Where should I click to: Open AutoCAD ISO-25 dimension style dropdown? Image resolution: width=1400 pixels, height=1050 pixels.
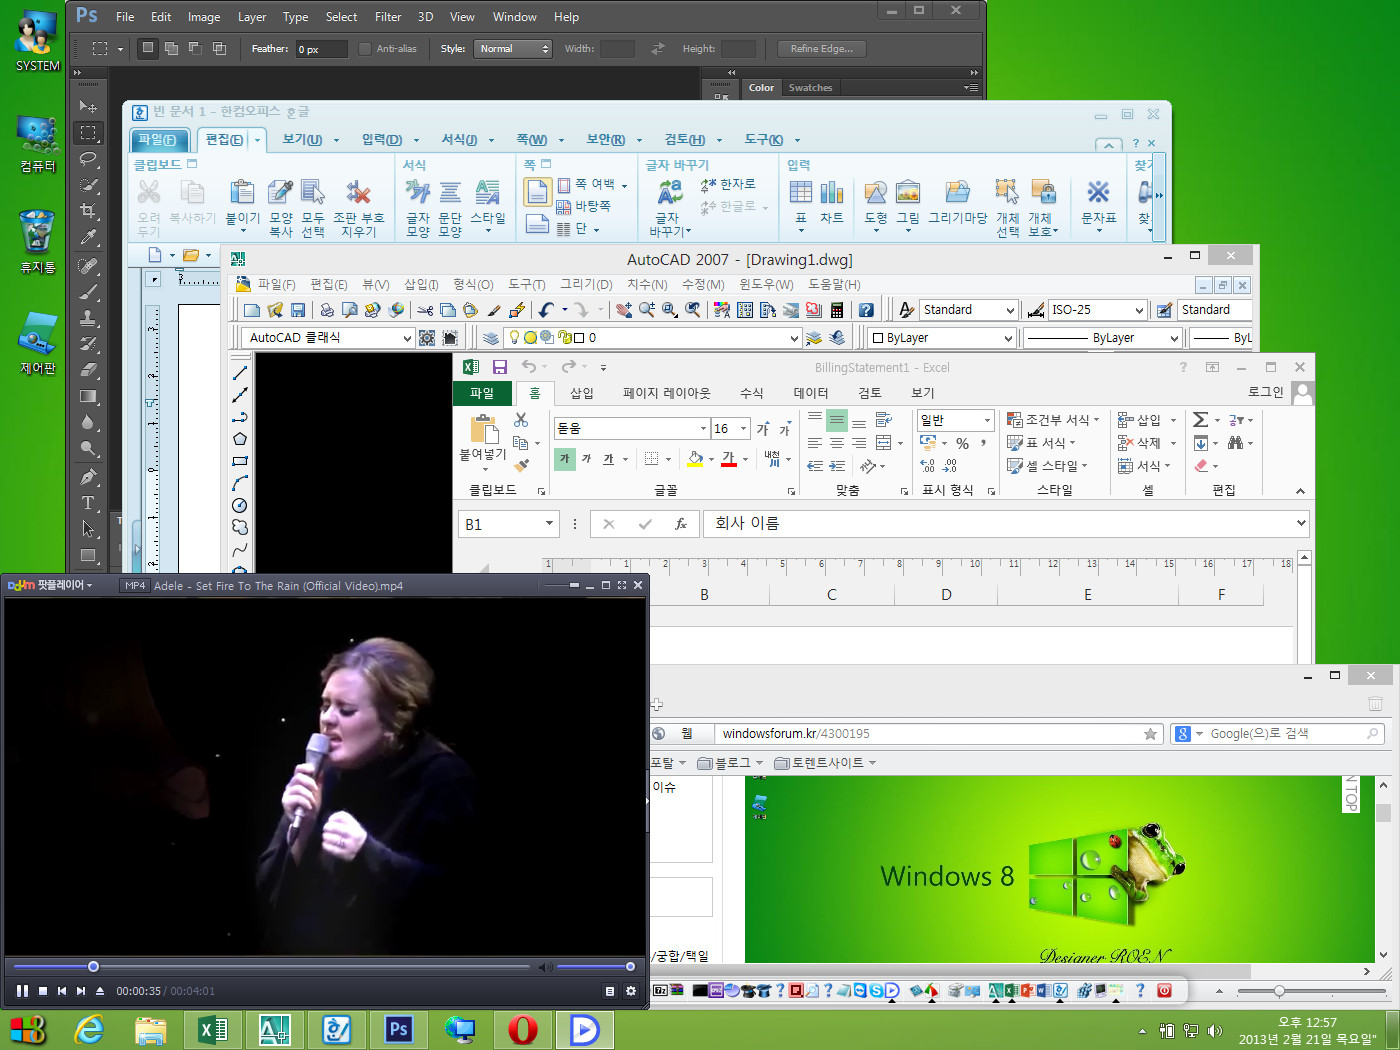coord(1097,310)
